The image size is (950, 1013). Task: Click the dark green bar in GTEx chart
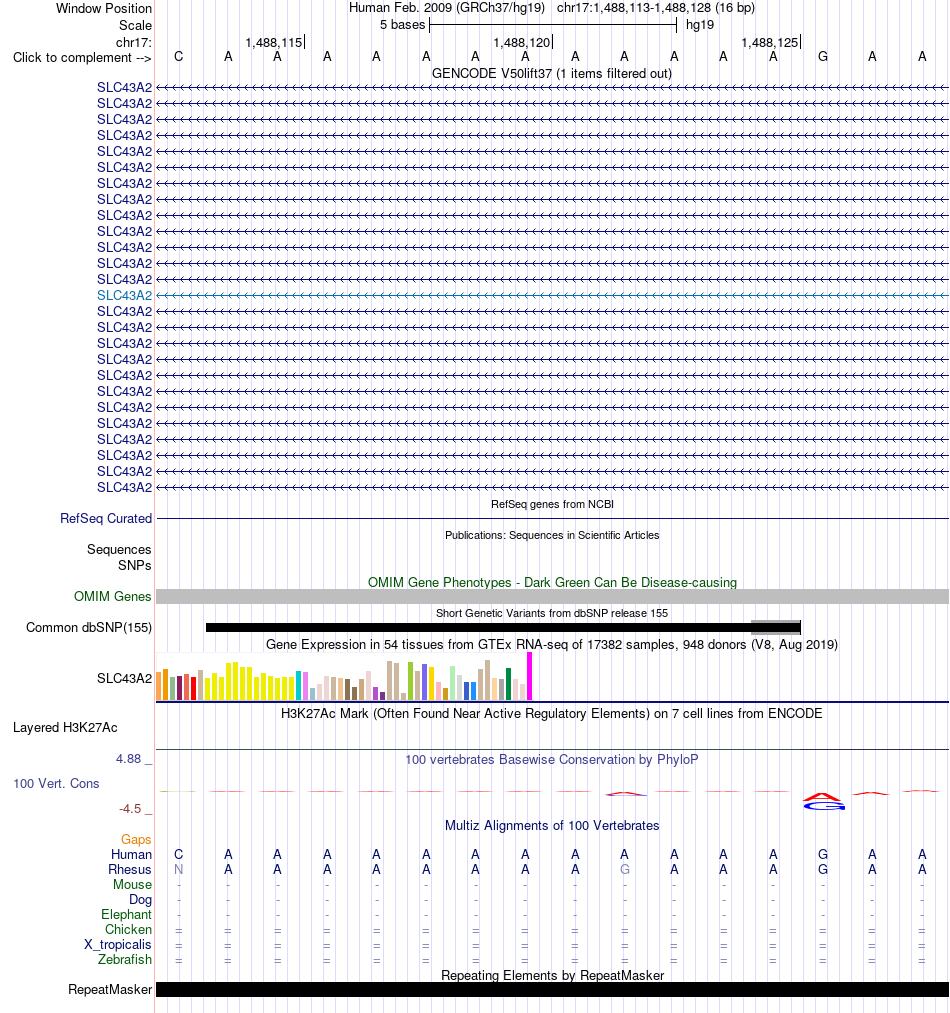(x=509, y=684)
